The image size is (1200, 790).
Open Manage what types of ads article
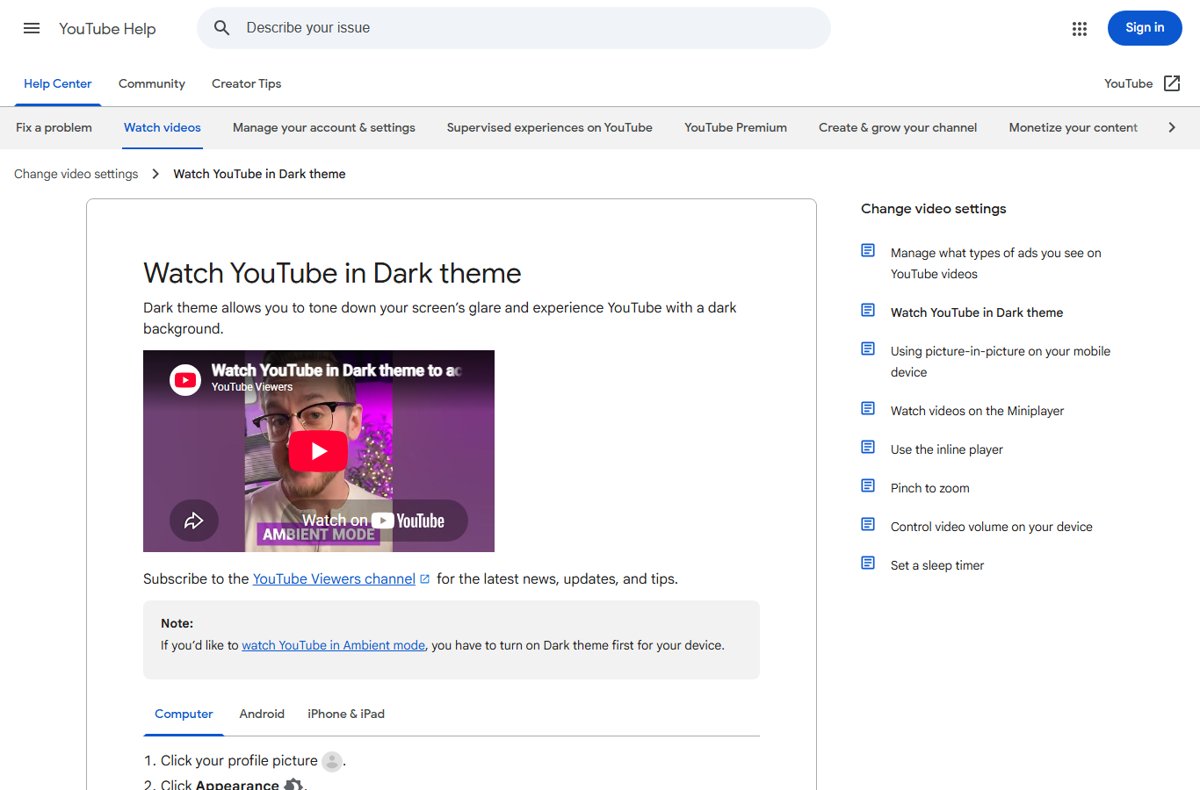[x=996, y=263]
